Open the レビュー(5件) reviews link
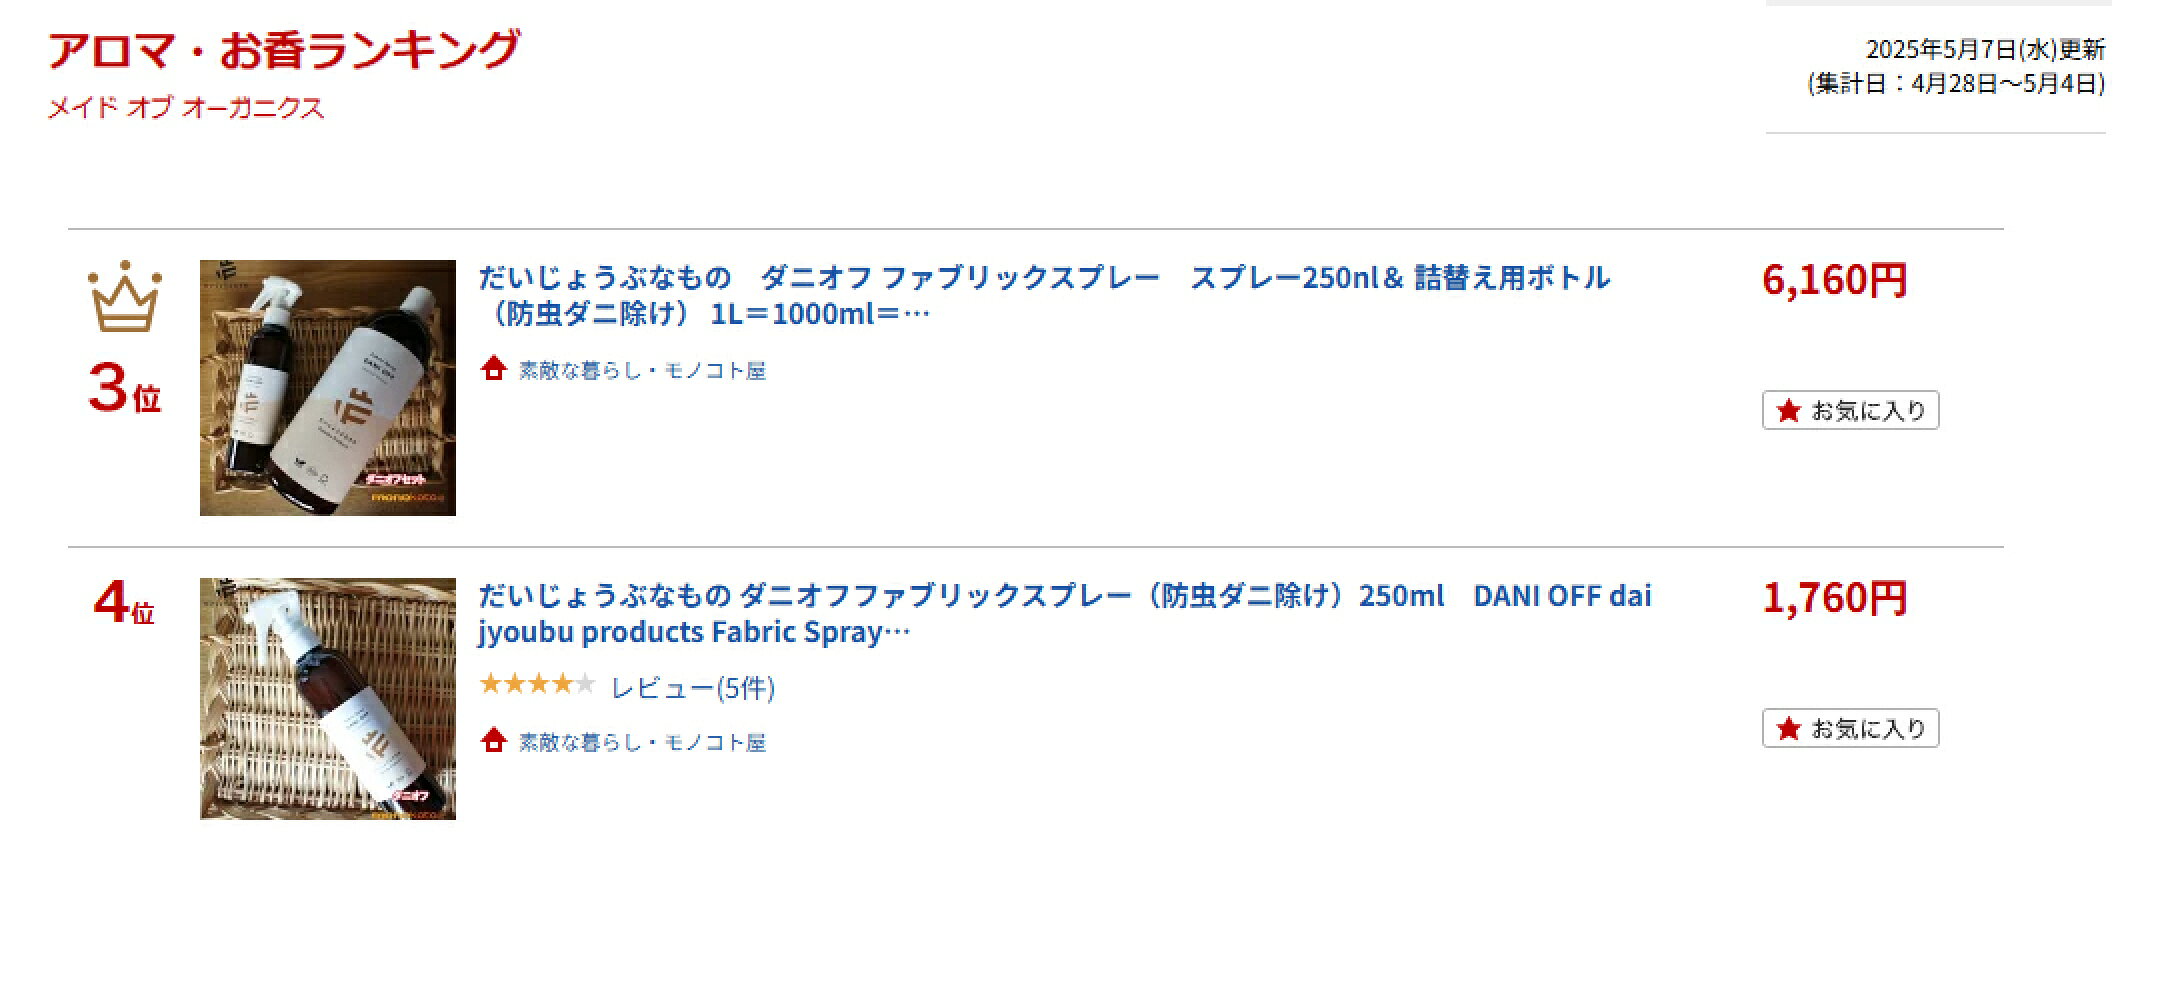This screenshot has width=2160, height=1000. [693, 688]
